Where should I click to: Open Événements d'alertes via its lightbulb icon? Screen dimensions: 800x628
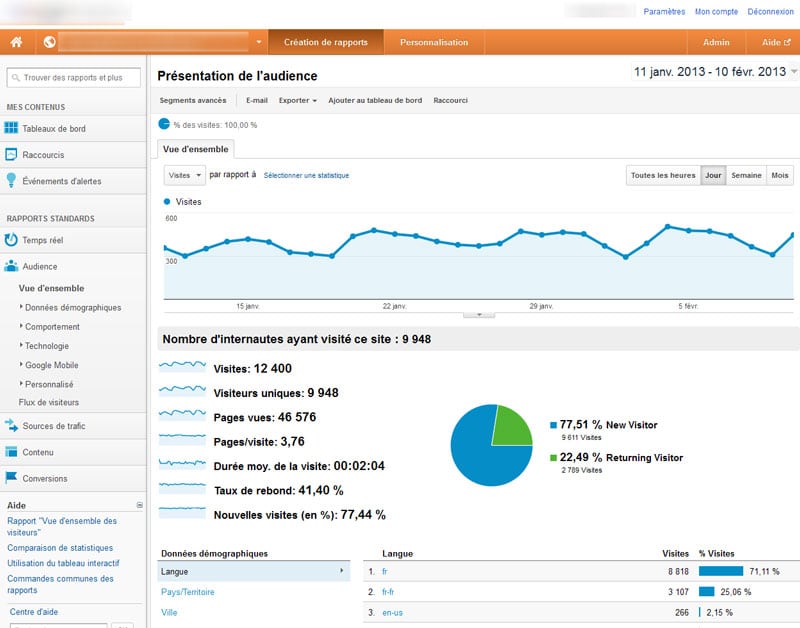13,180
